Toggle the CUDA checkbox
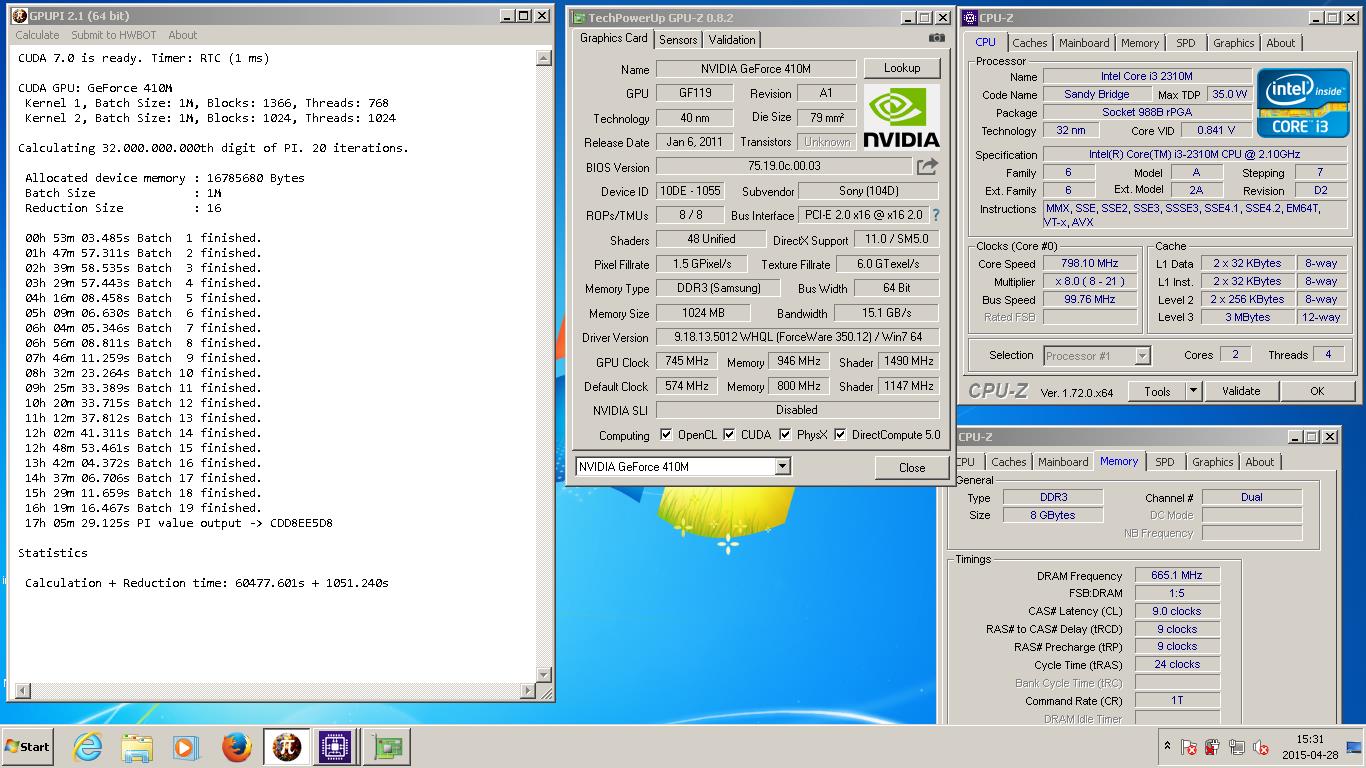The image size is (1366, 768). click(x=729, y=434)
